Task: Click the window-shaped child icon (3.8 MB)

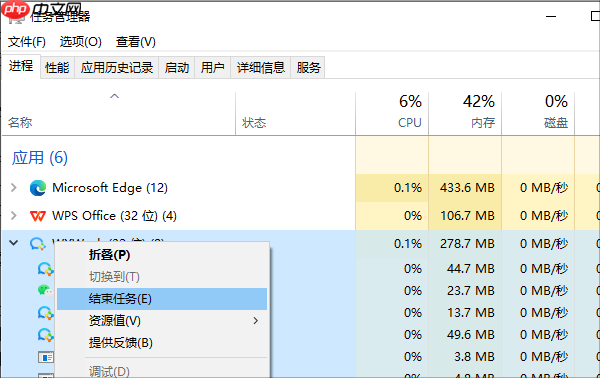Action: 46,357
